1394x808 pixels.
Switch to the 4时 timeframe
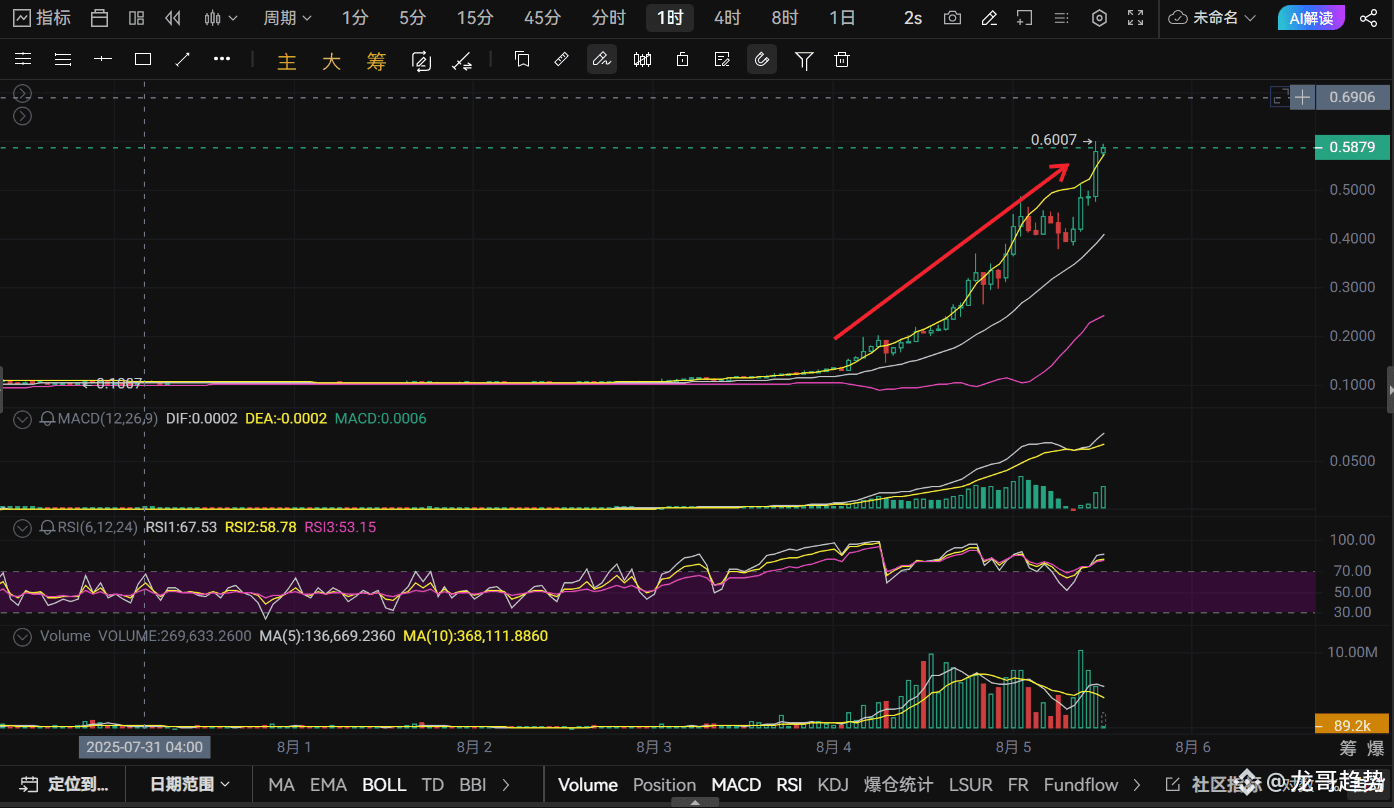click(x=727, y=18)
